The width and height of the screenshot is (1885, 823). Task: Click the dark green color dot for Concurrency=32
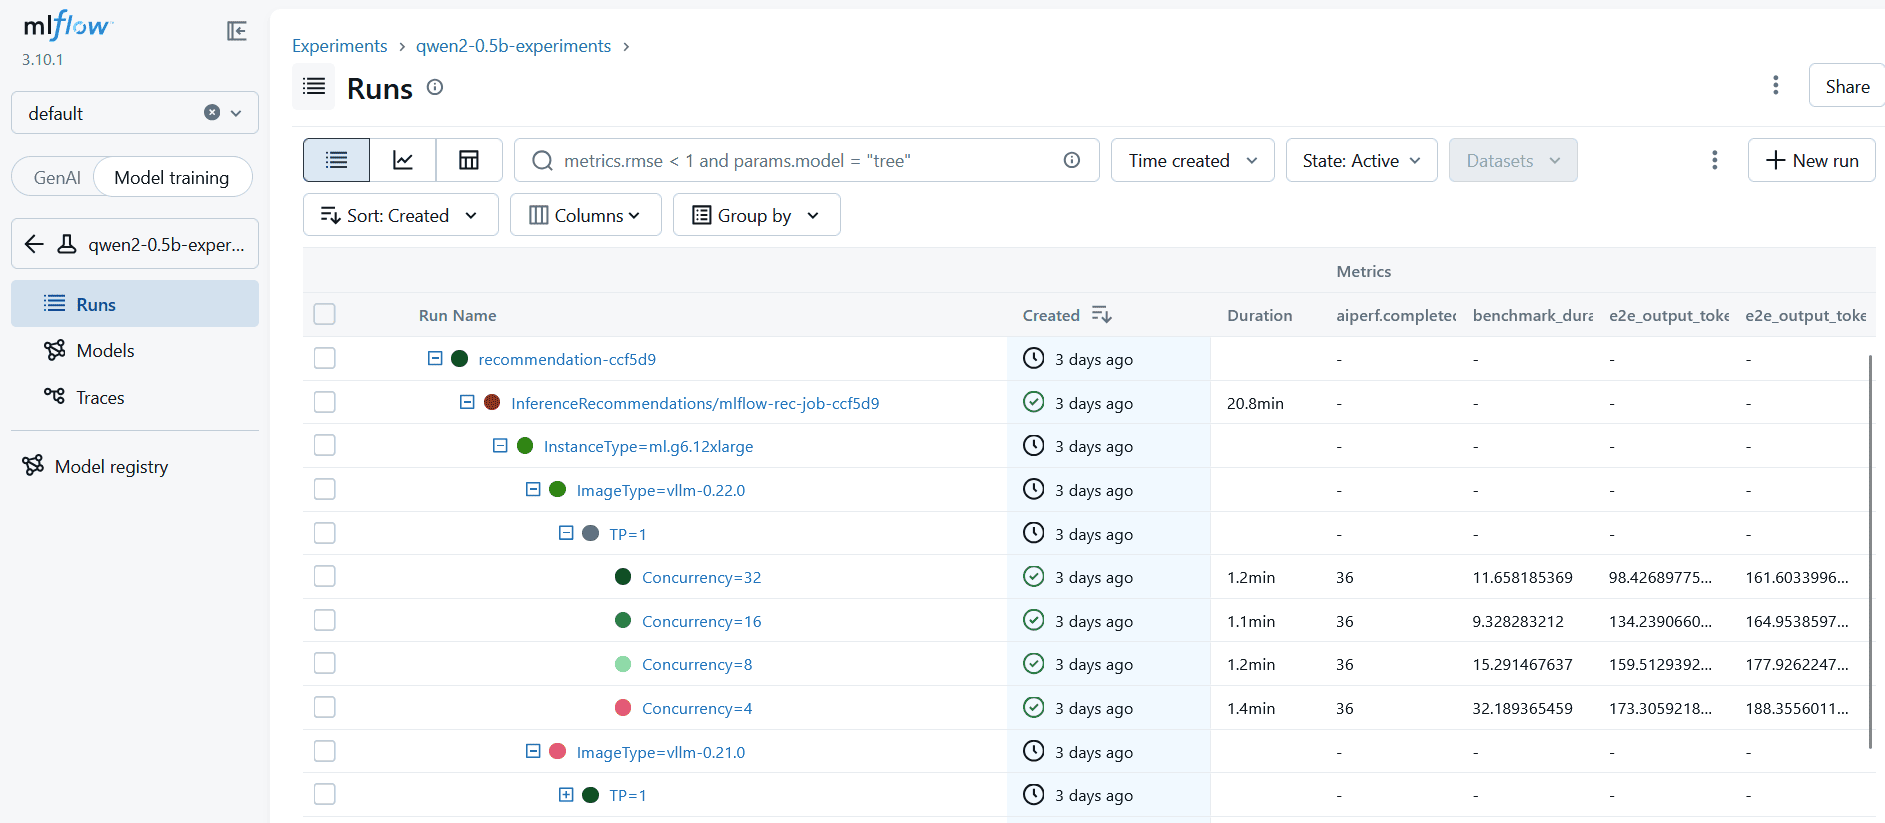pos(623,576)
